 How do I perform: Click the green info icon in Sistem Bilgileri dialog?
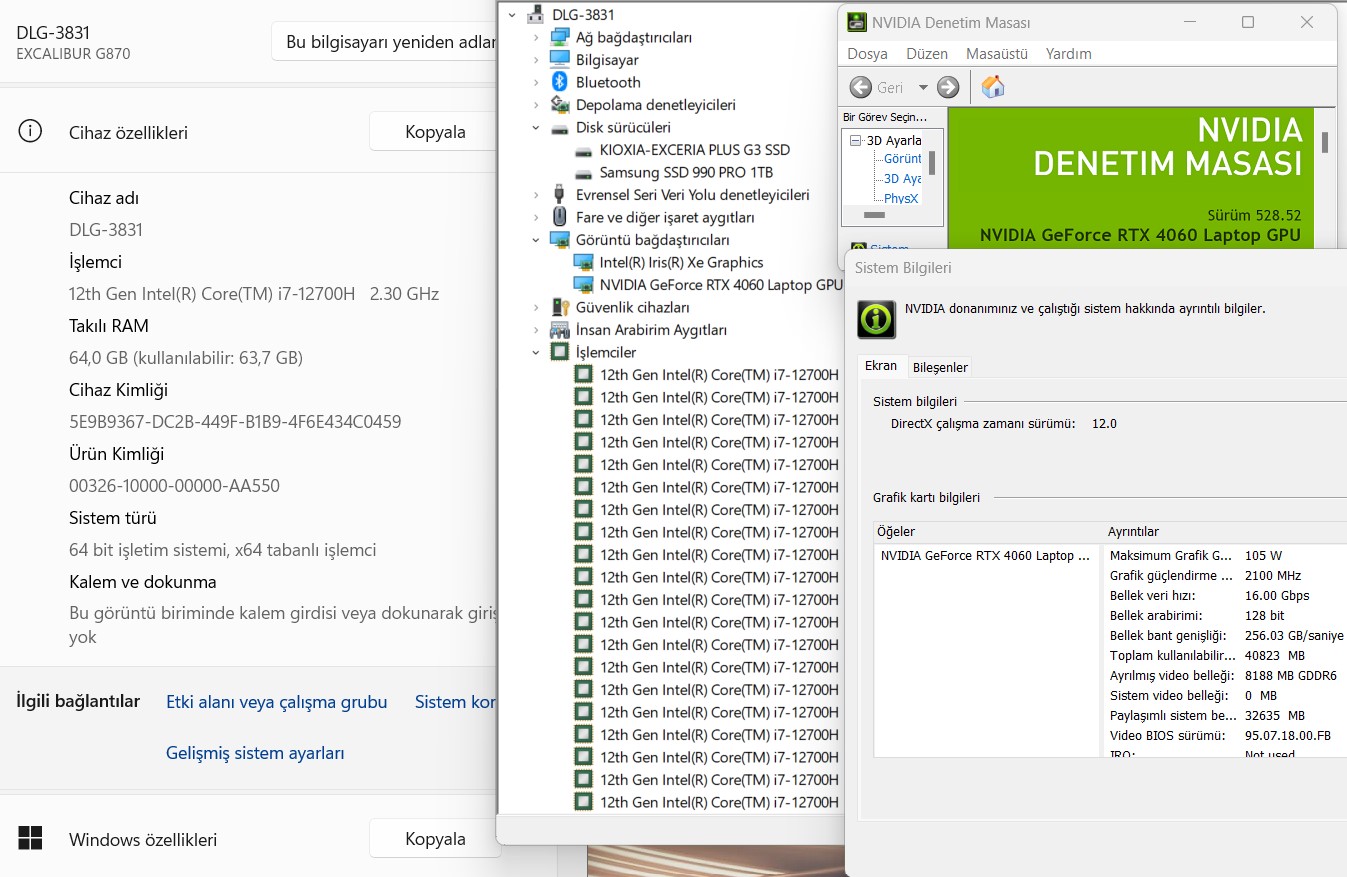[877, 319]
